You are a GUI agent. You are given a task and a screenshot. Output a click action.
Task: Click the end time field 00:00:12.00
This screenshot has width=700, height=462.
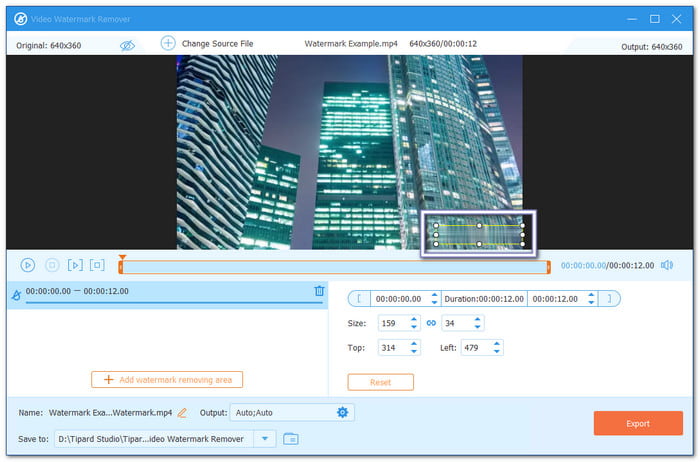pyautogui.click(x=555, y=299)
